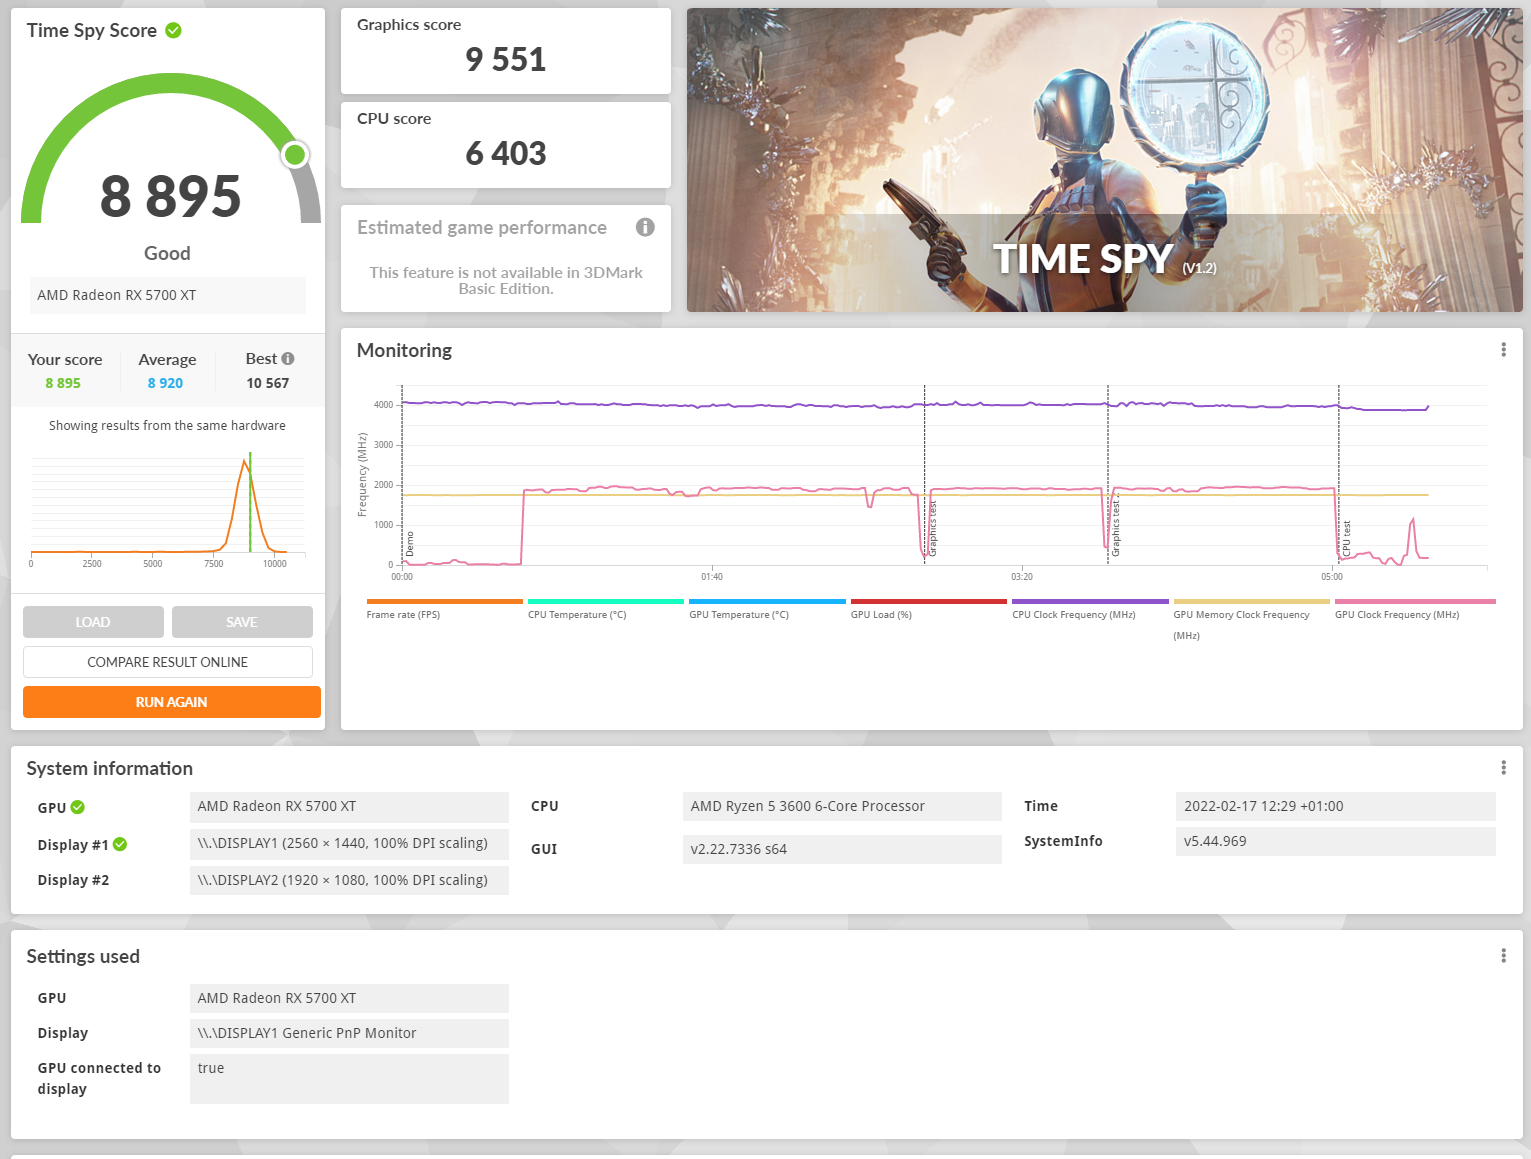1531x1159 pixels.
Task: Click the LOAD button
Action: click(x=93, y=622)
